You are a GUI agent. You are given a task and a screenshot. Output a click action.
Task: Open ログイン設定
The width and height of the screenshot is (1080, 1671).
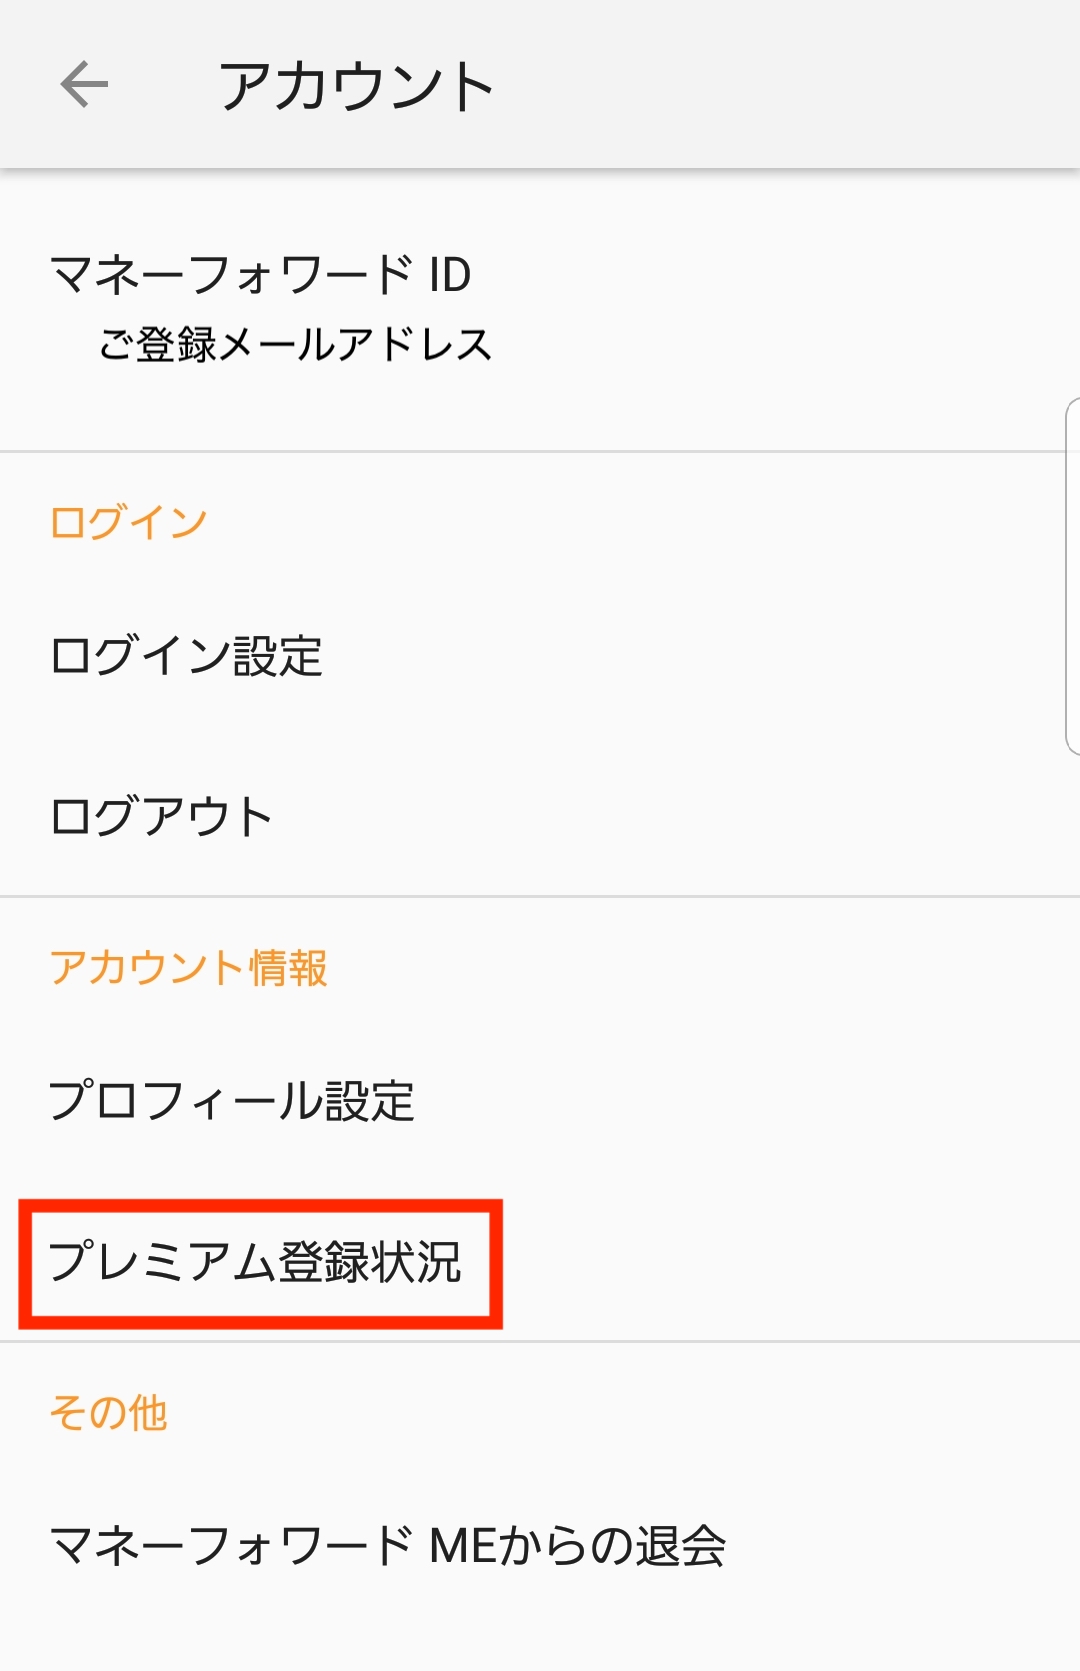[x=540, y=657]
